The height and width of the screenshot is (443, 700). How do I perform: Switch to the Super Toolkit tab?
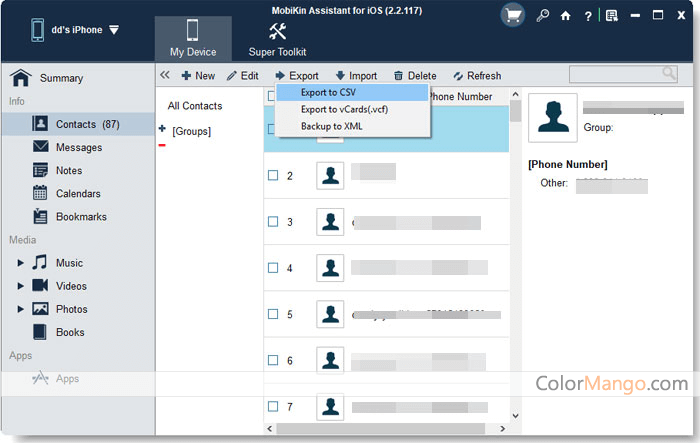point(277,38)
